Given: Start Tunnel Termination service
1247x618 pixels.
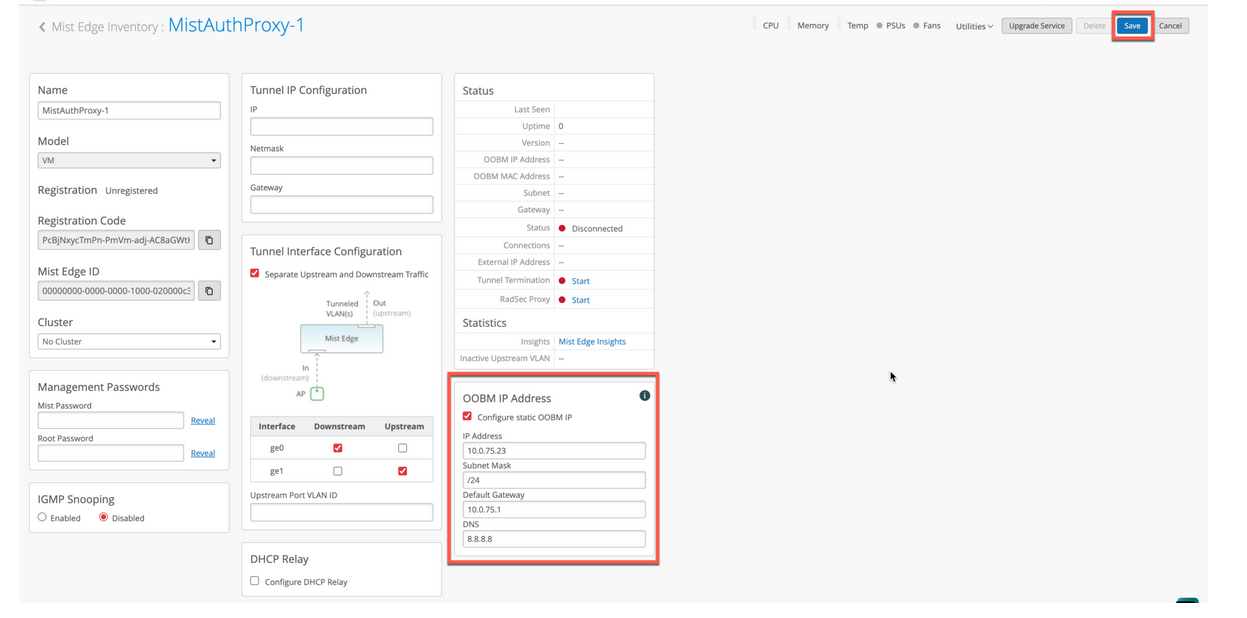Looking at the screenshot, I should pyautogui.click(x=580, y=281).
